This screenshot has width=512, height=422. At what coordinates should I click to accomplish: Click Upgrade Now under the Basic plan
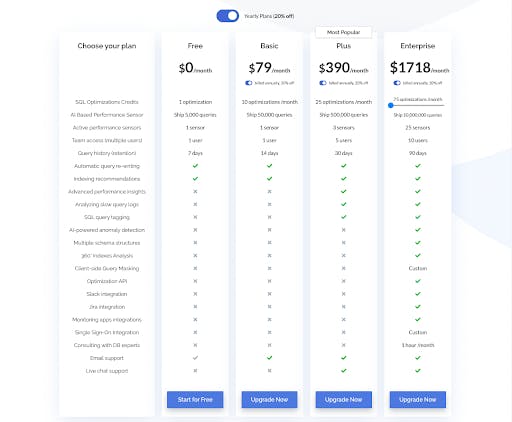(269, 399)
